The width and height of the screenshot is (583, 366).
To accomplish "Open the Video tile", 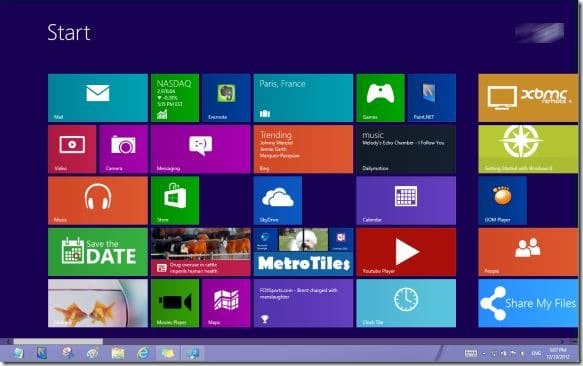I will pyautogui.click(x=72, y=149).
